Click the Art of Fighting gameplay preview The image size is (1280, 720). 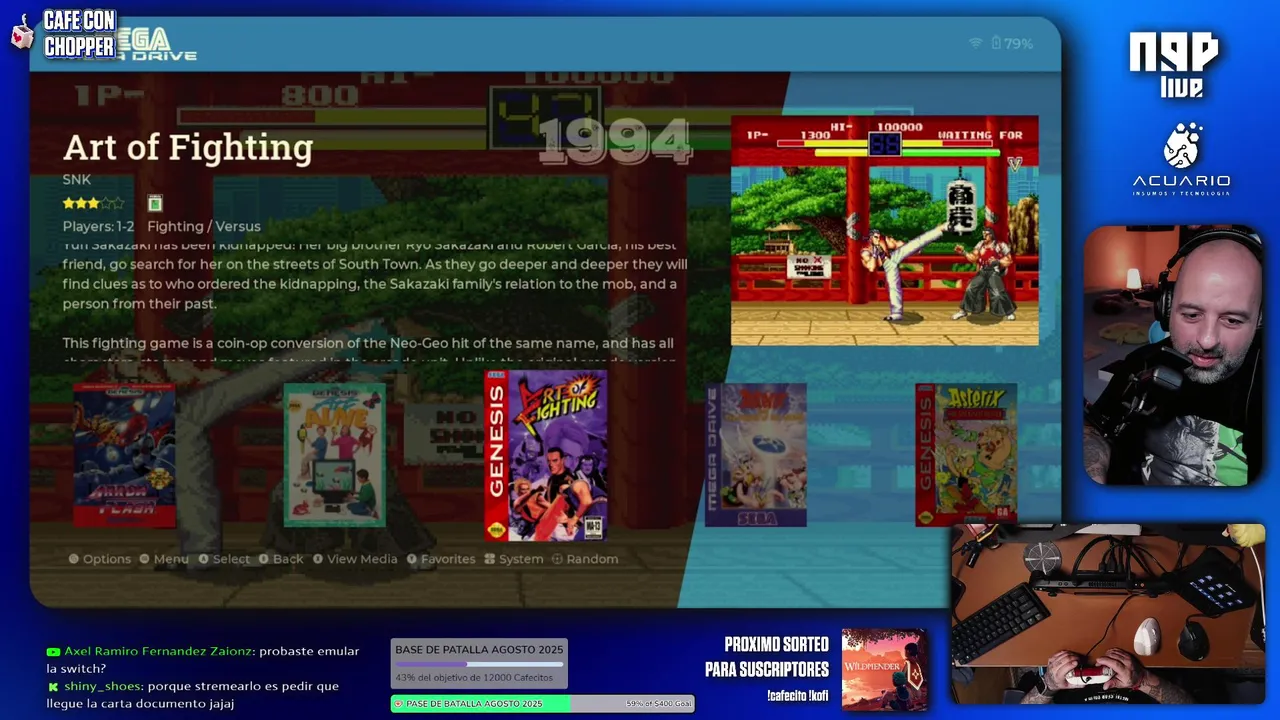click(x=884, y=231)
